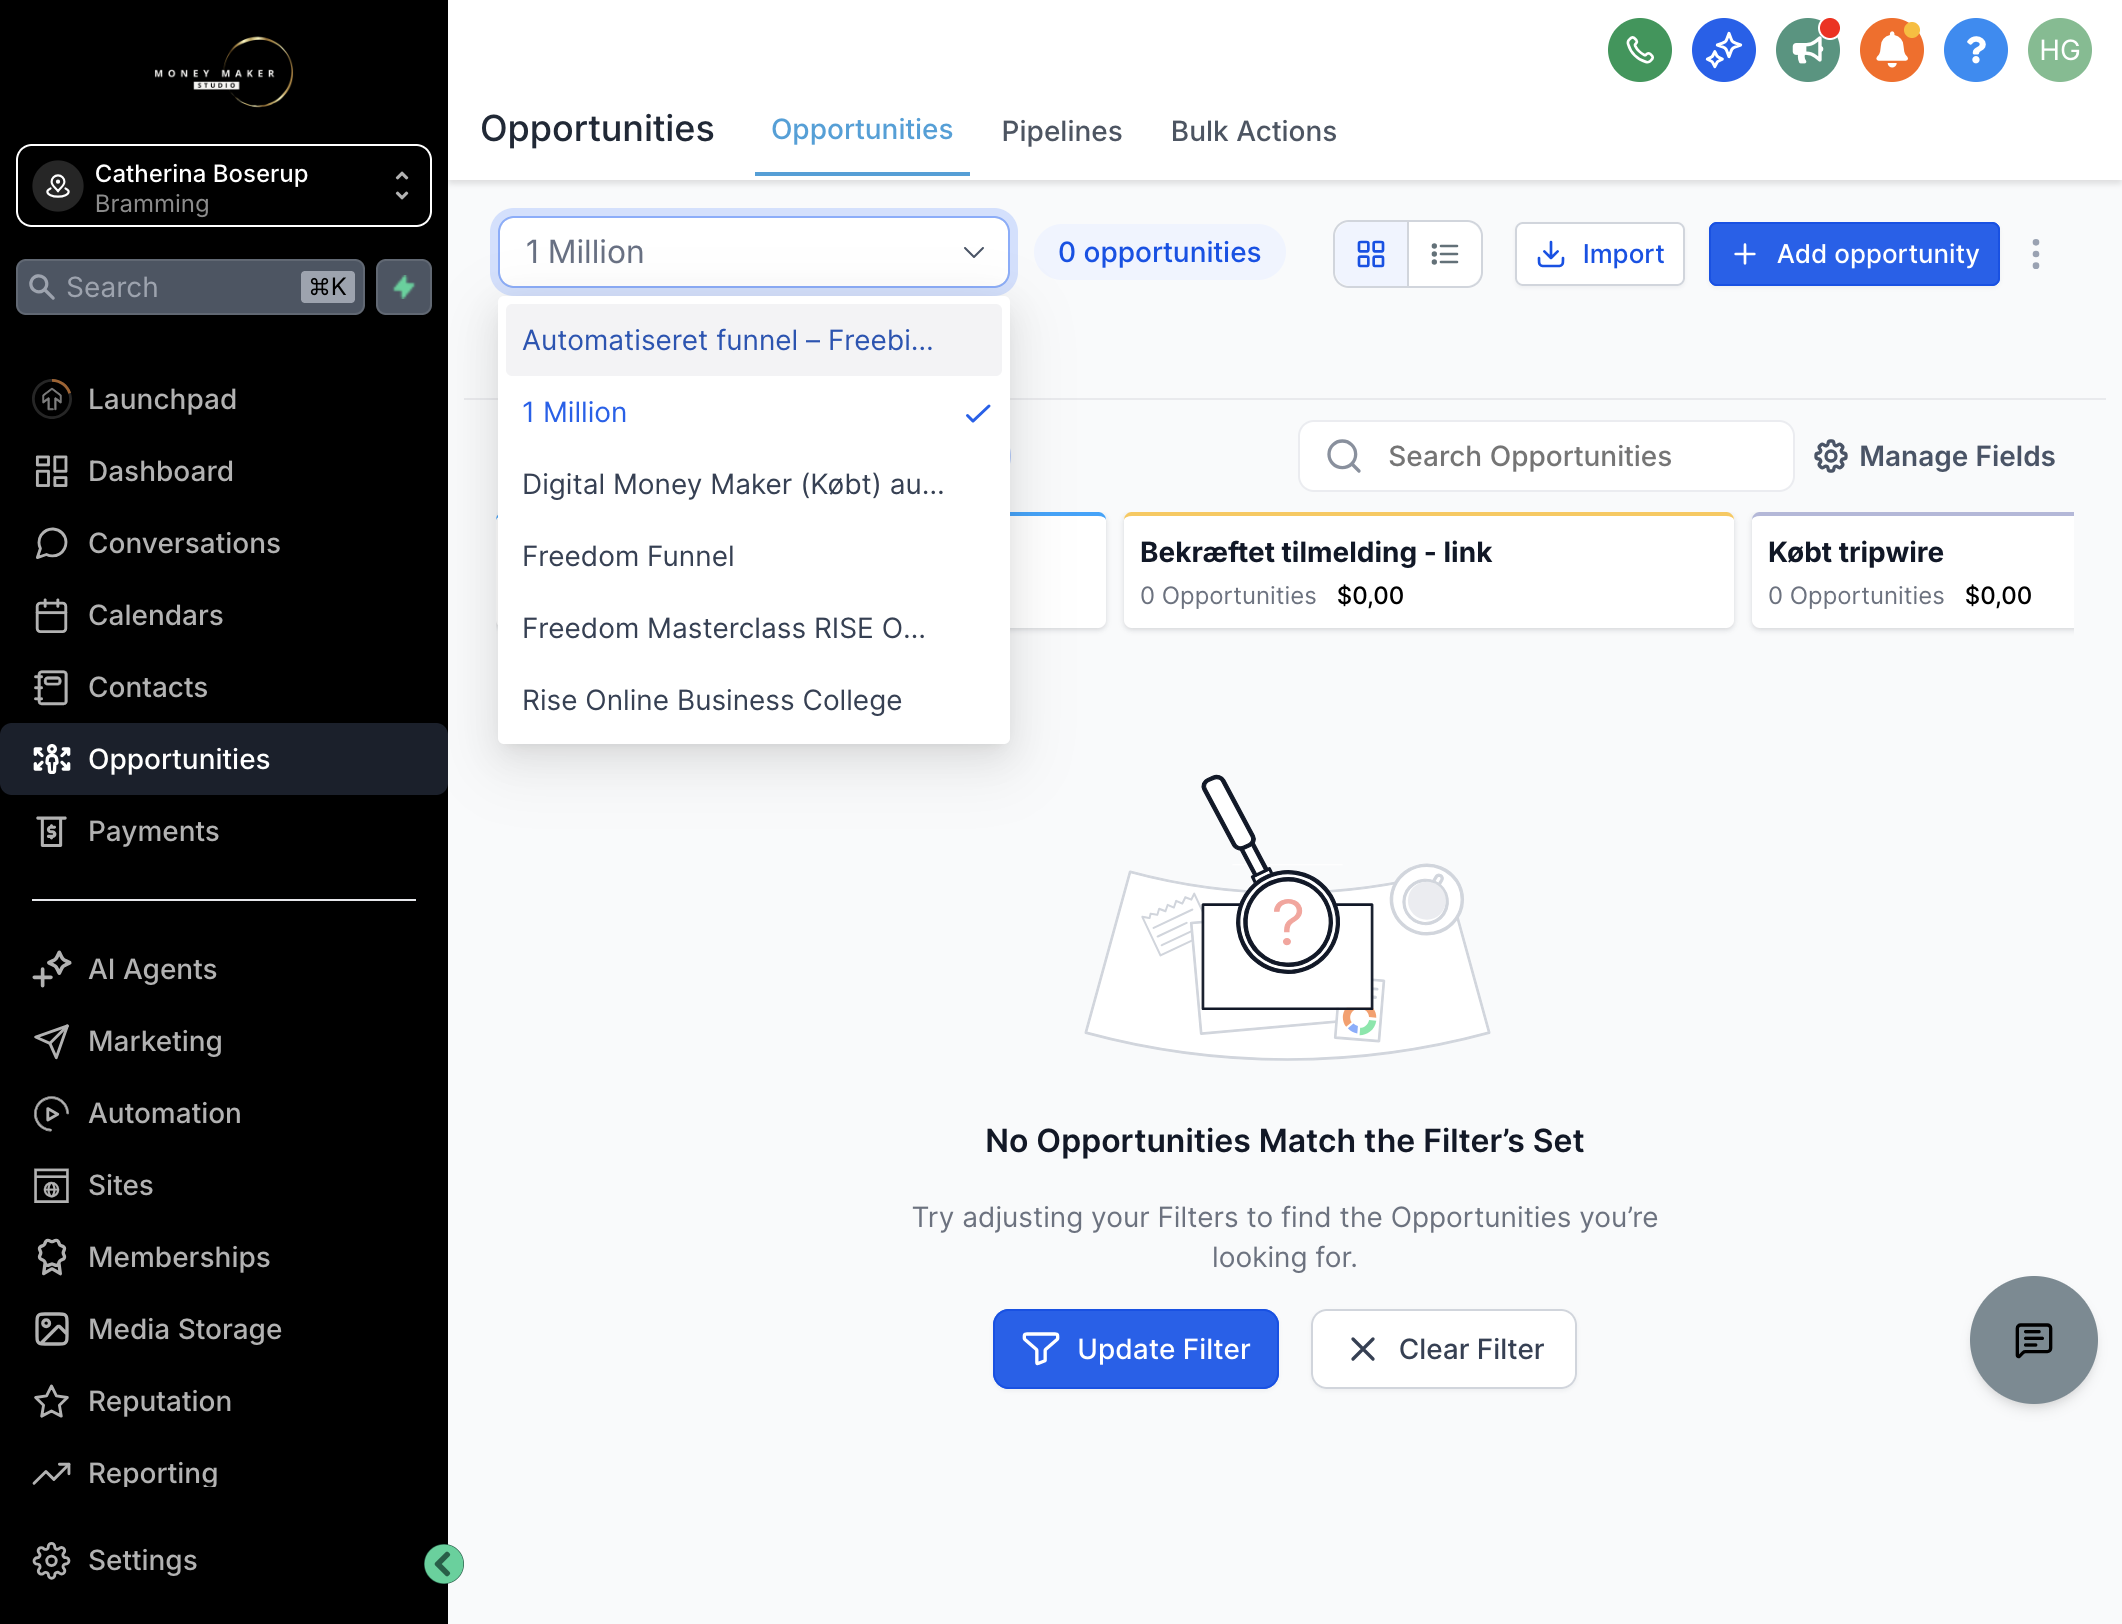Switch to the Bulk Actions tab
The image size is (2122, 1624).
click(x=1253, y=131)
